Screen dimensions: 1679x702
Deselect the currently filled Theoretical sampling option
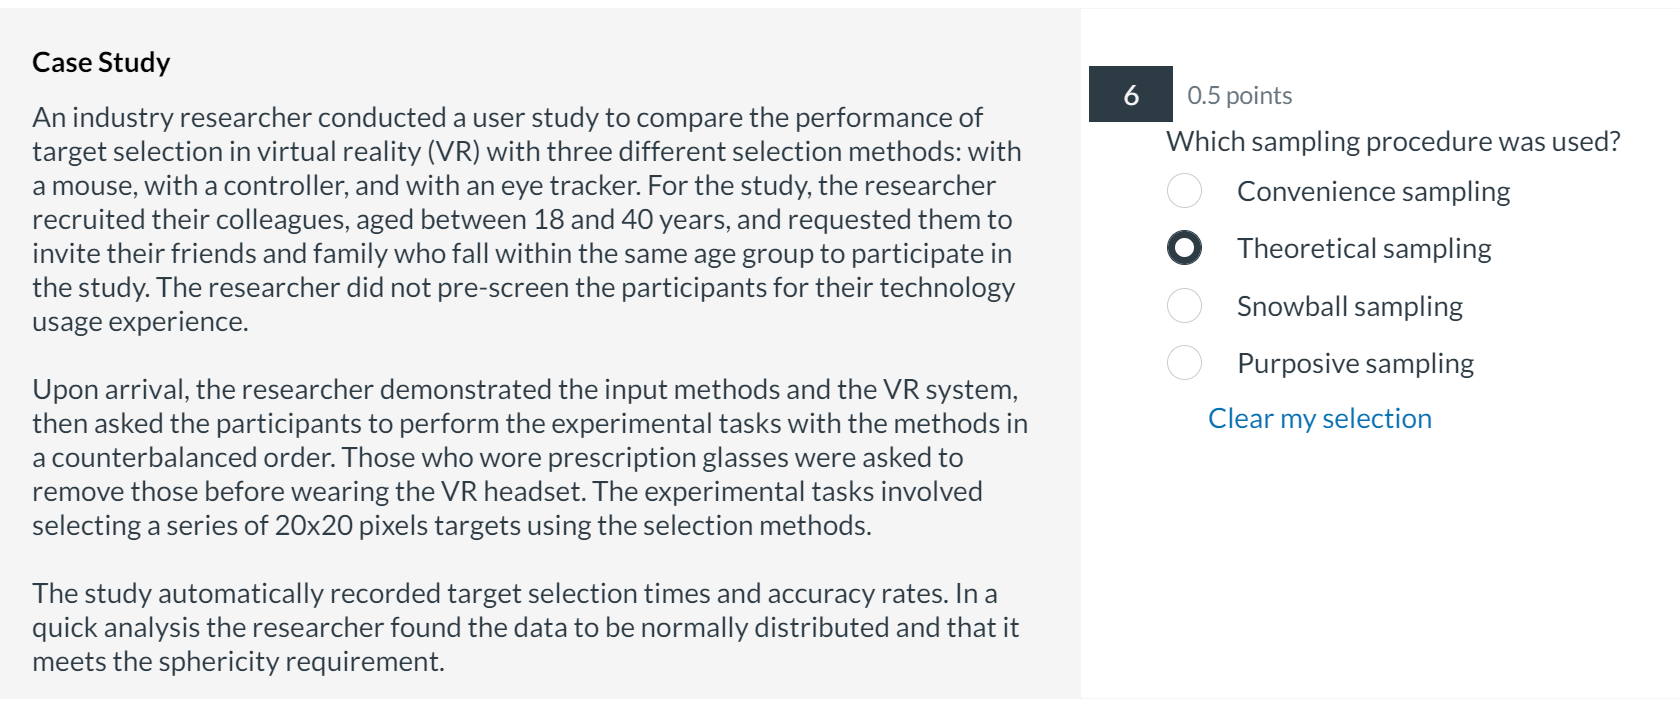1184,248
